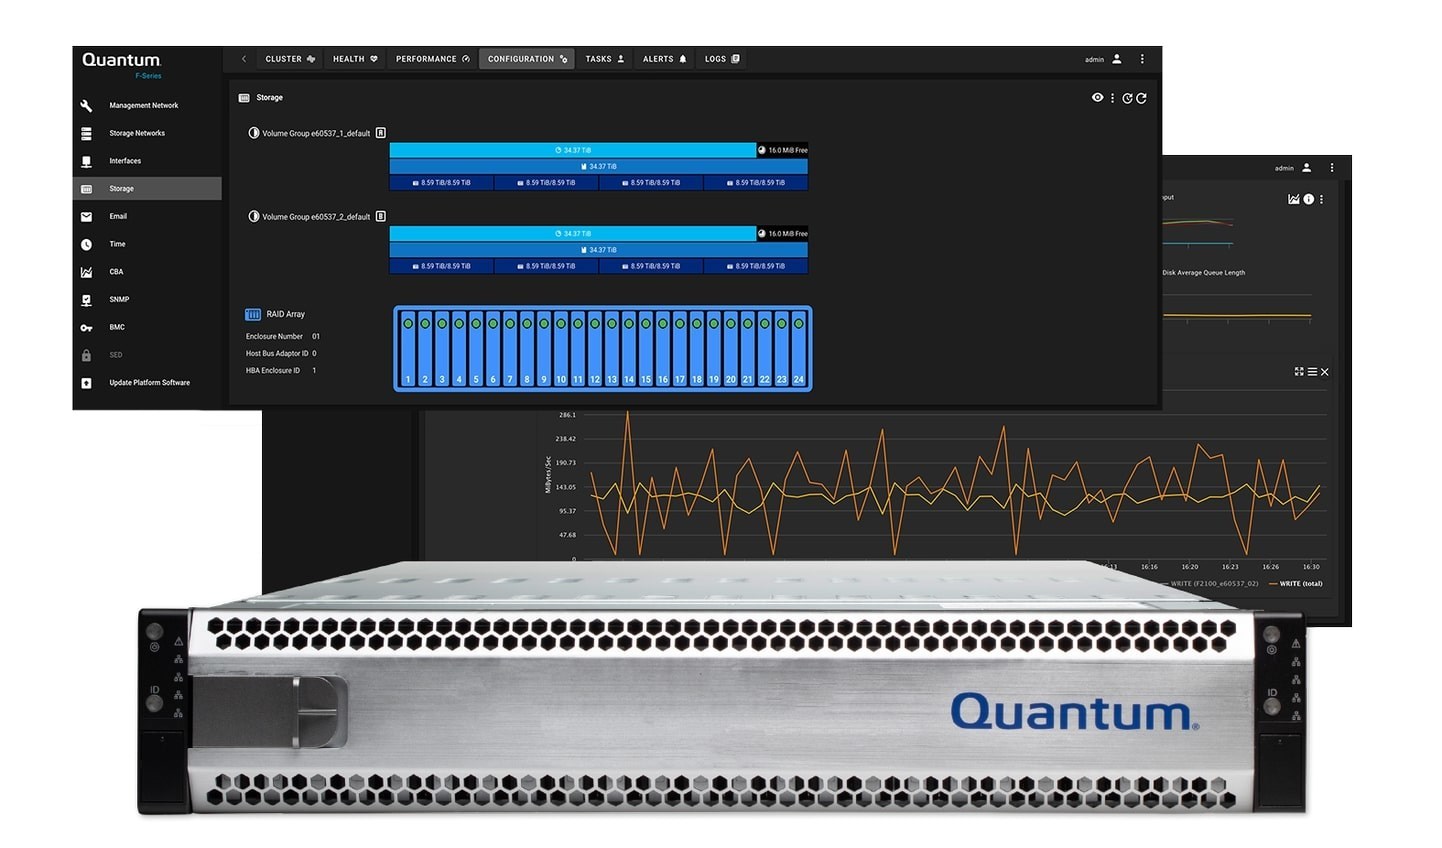Expand the chart to fullscreen
The width and height of the screenshot is (1442, 848).
1299,372
